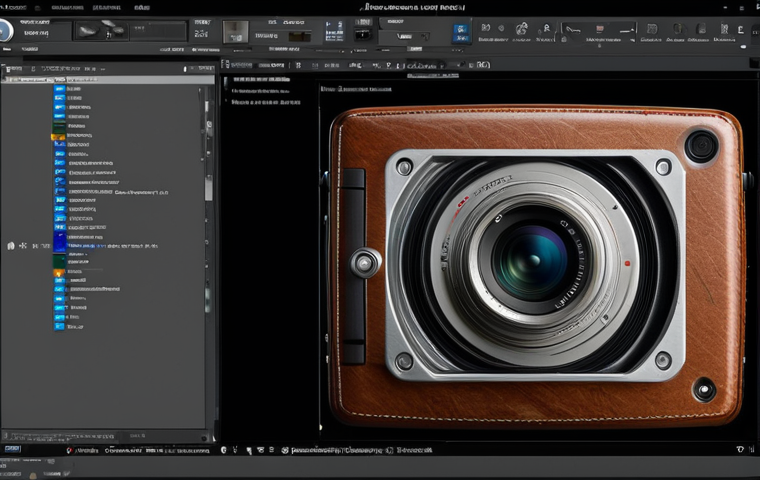Viewport: 760px width, 480px height.
Task: Click the round blue orb application button
Action: click(x=5, y=31)
